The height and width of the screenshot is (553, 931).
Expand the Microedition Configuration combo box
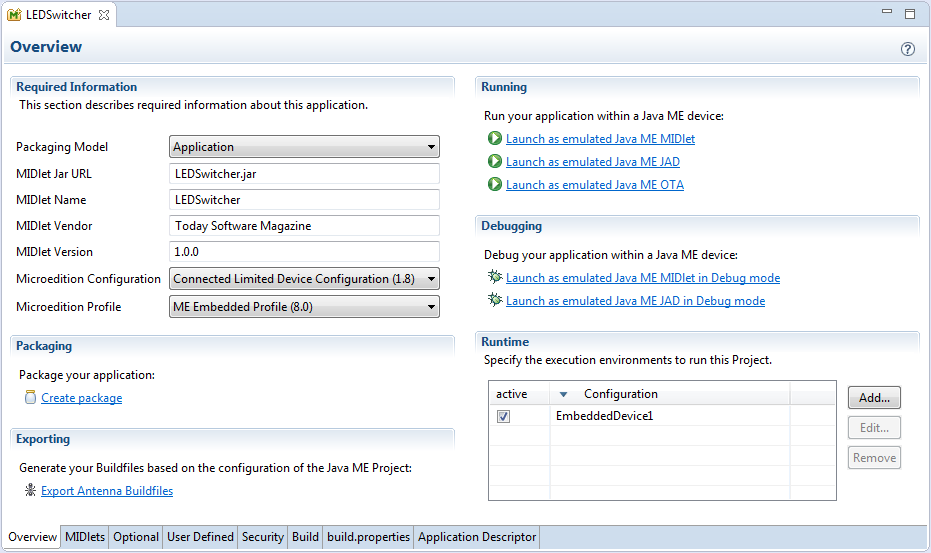tap(304, 279)
